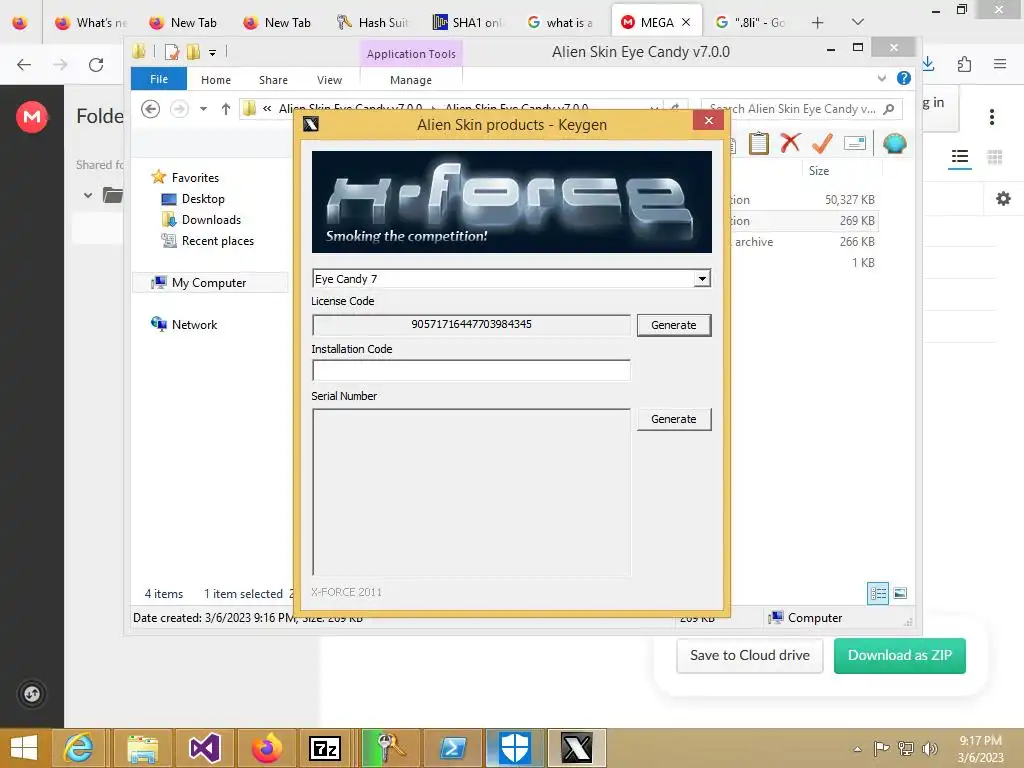The height and width of the screenshot is (768, 1024).
Task: Open the recent locations dropdown in Explorer
Action: point(204,109)
